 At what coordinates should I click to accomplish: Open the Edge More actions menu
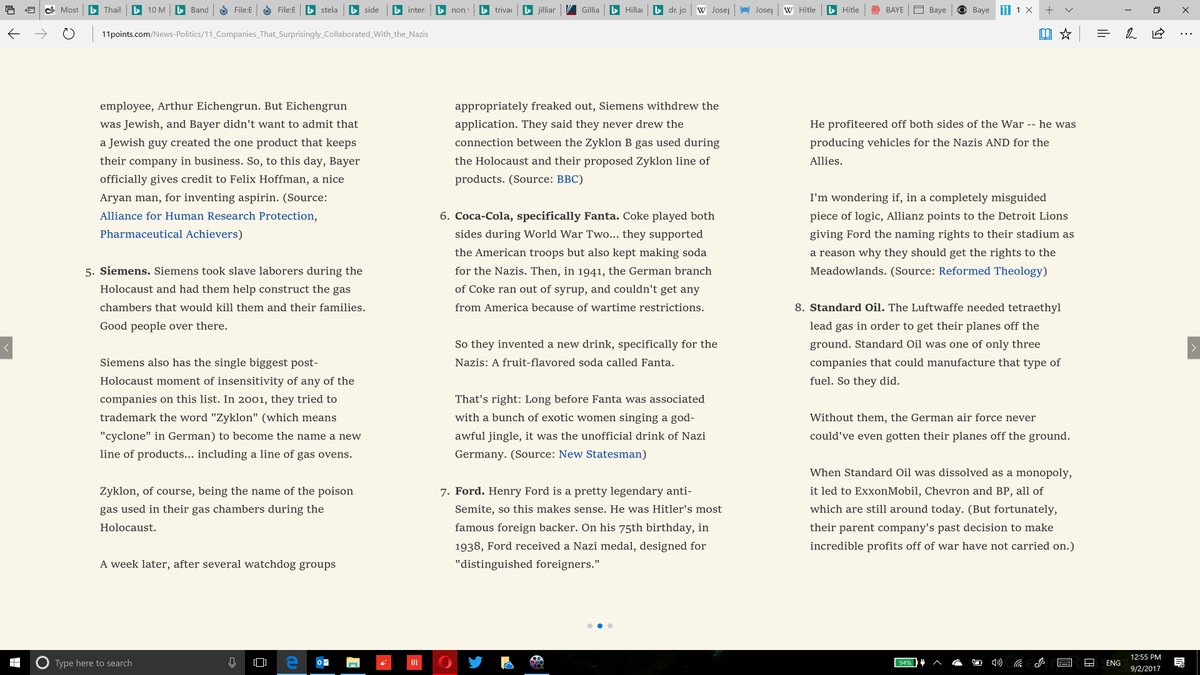tap(1184, 33)
